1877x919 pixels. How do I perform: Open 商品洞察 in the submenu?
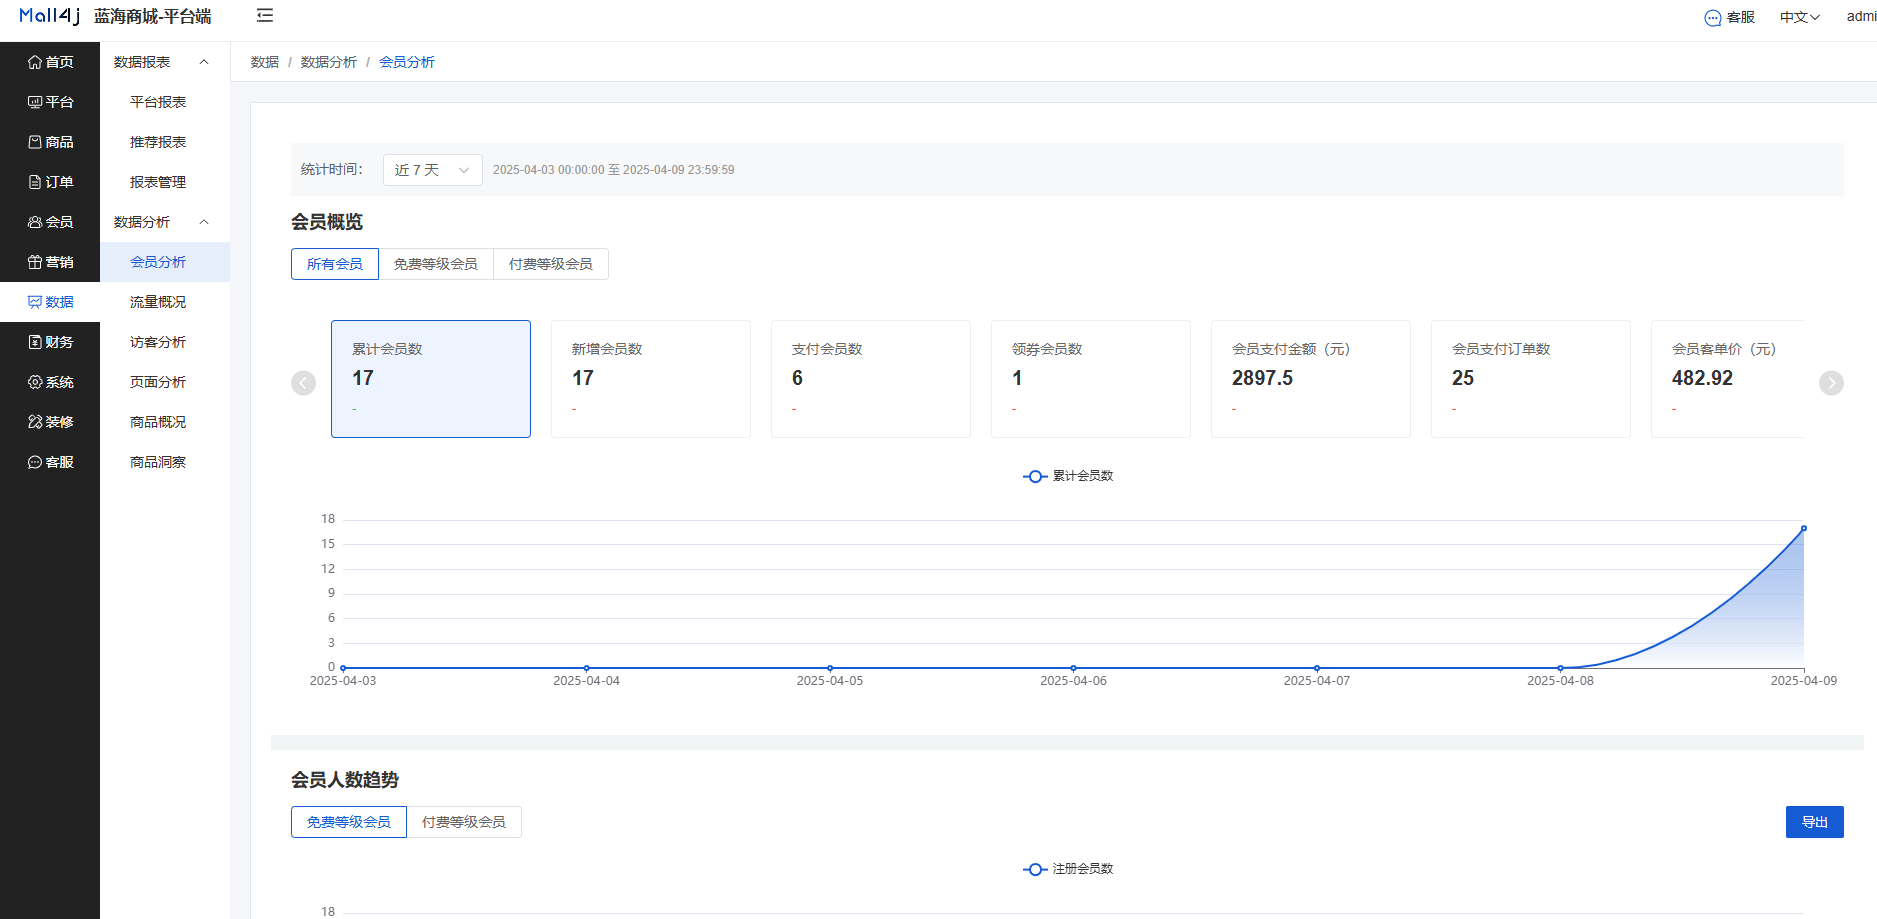coord(165,462)
